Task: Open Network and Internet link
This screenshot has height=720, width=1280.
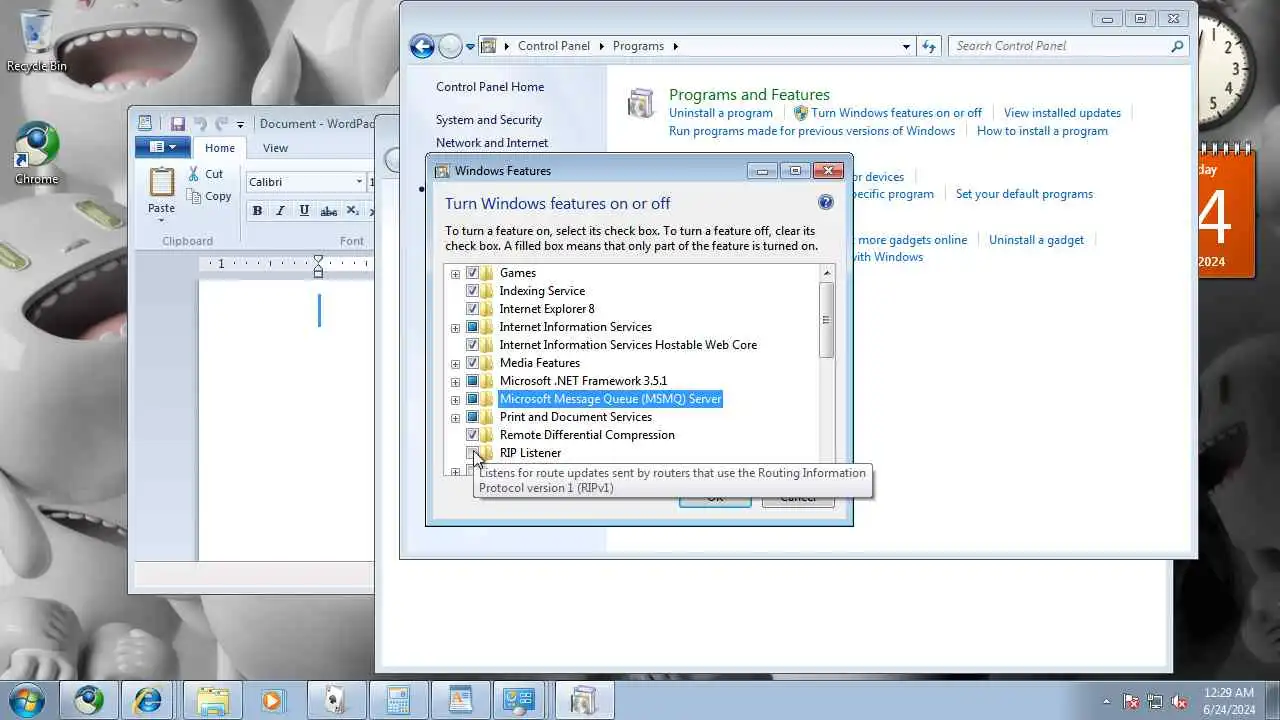Action: pyautogui.click(x=492, y=143)
